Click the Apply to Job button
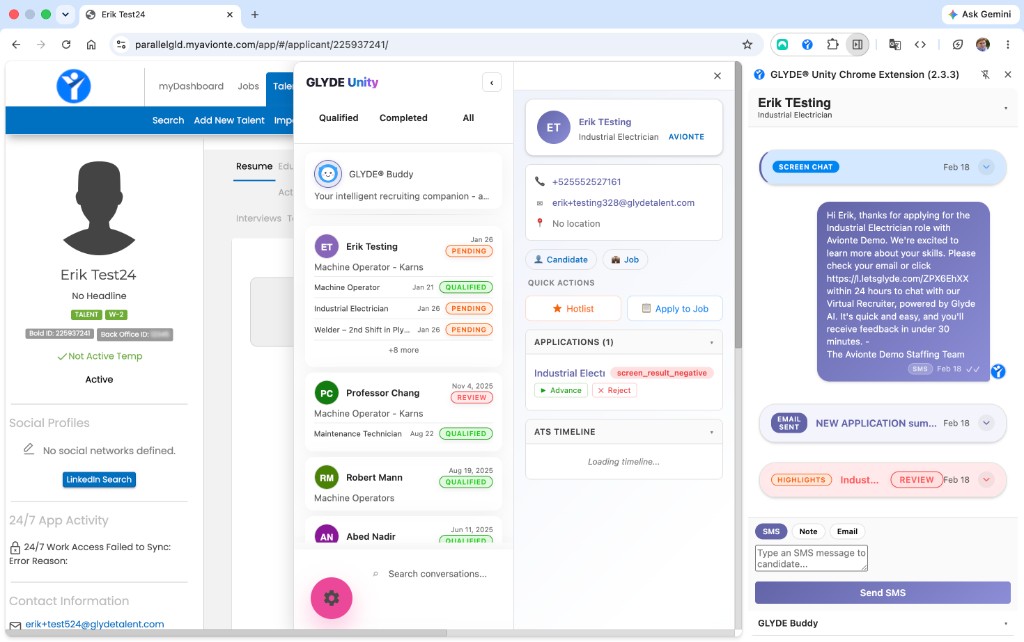1024x642 pixels. [675, 308]
